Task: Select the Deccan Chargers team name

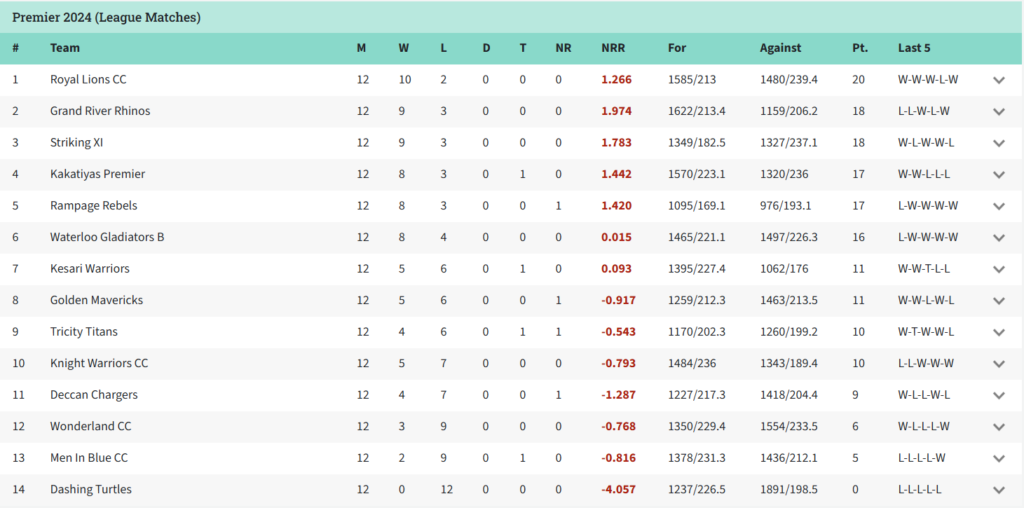Action: tap(94, 395)
